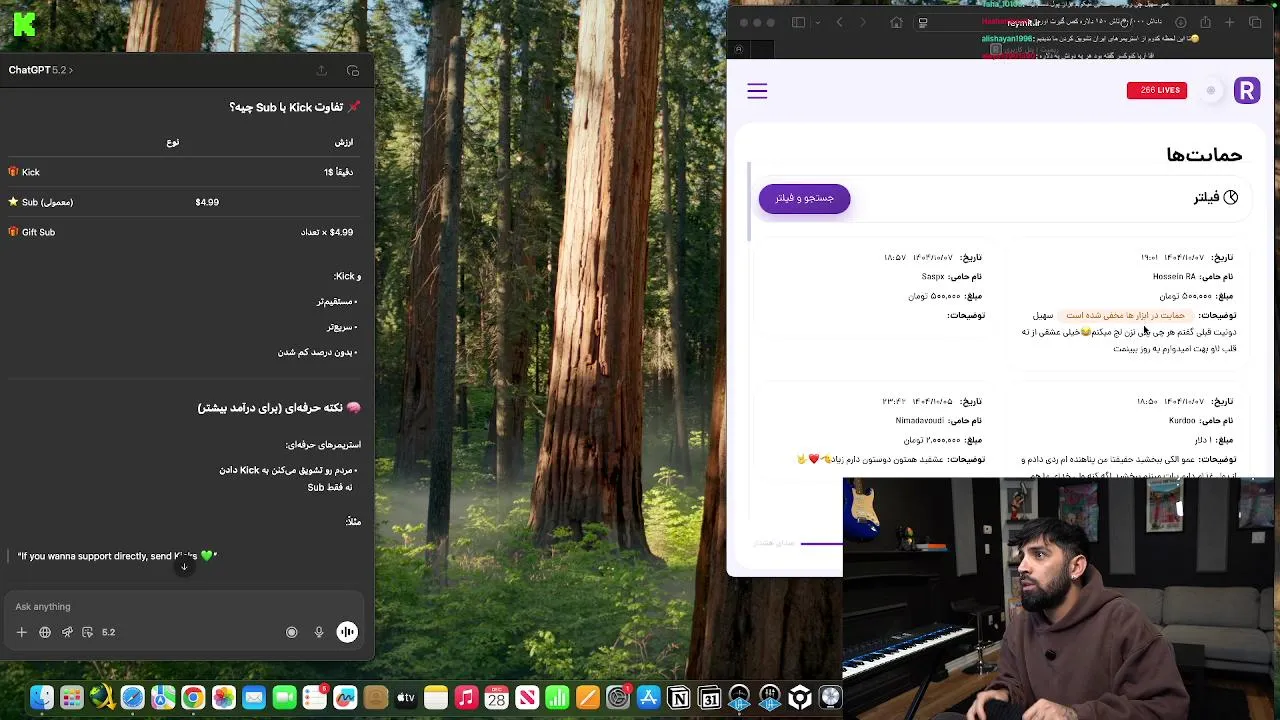The height and width of the screenshot is (720, 1280).
Task: Open Mail from the Dock
Action: point(254,697)
